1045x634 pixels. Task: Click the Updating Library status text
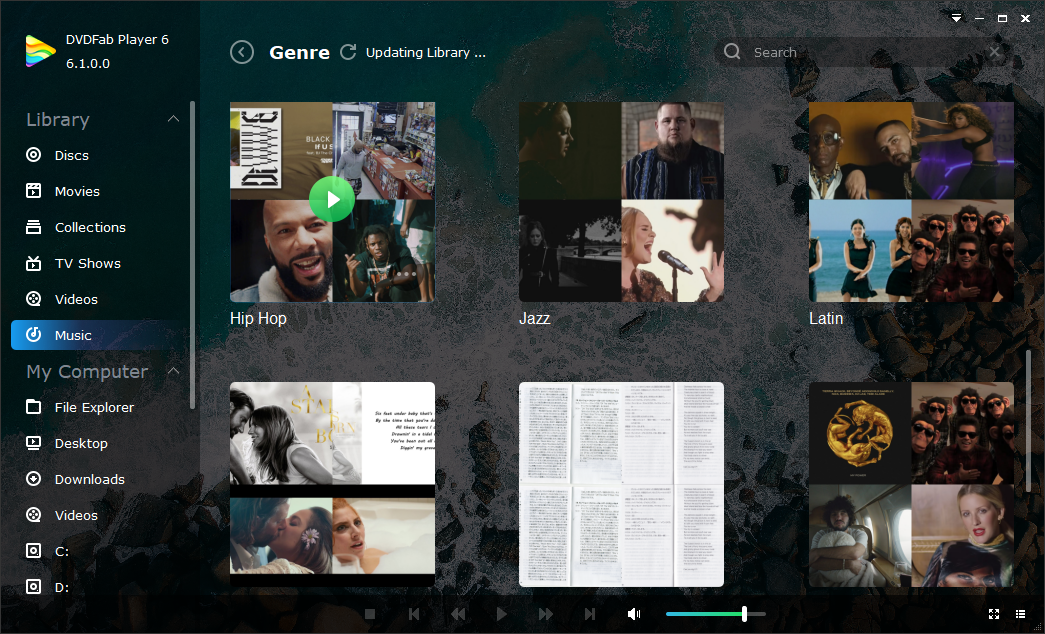coord(426,53)
